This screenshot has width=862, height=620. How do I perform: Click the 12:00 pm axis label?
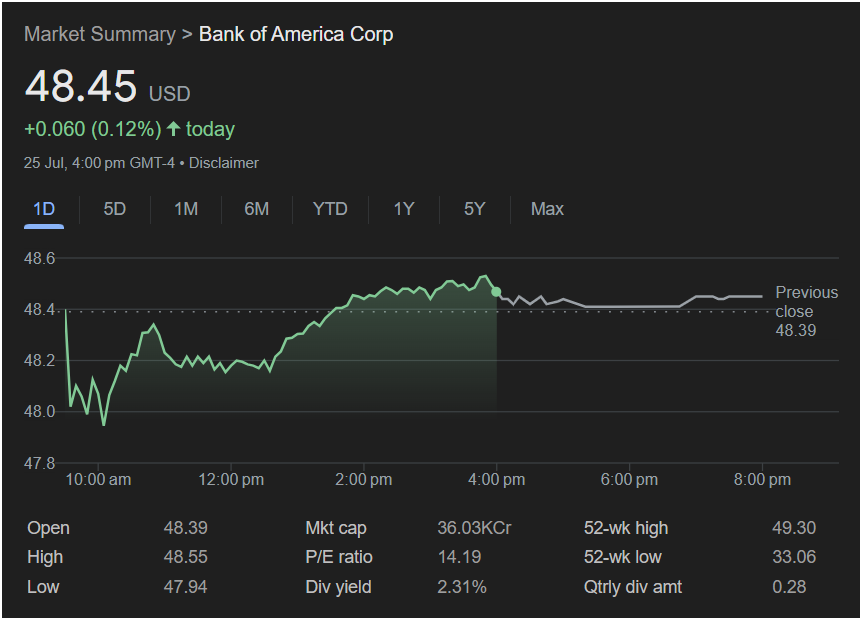coord(231,480)
